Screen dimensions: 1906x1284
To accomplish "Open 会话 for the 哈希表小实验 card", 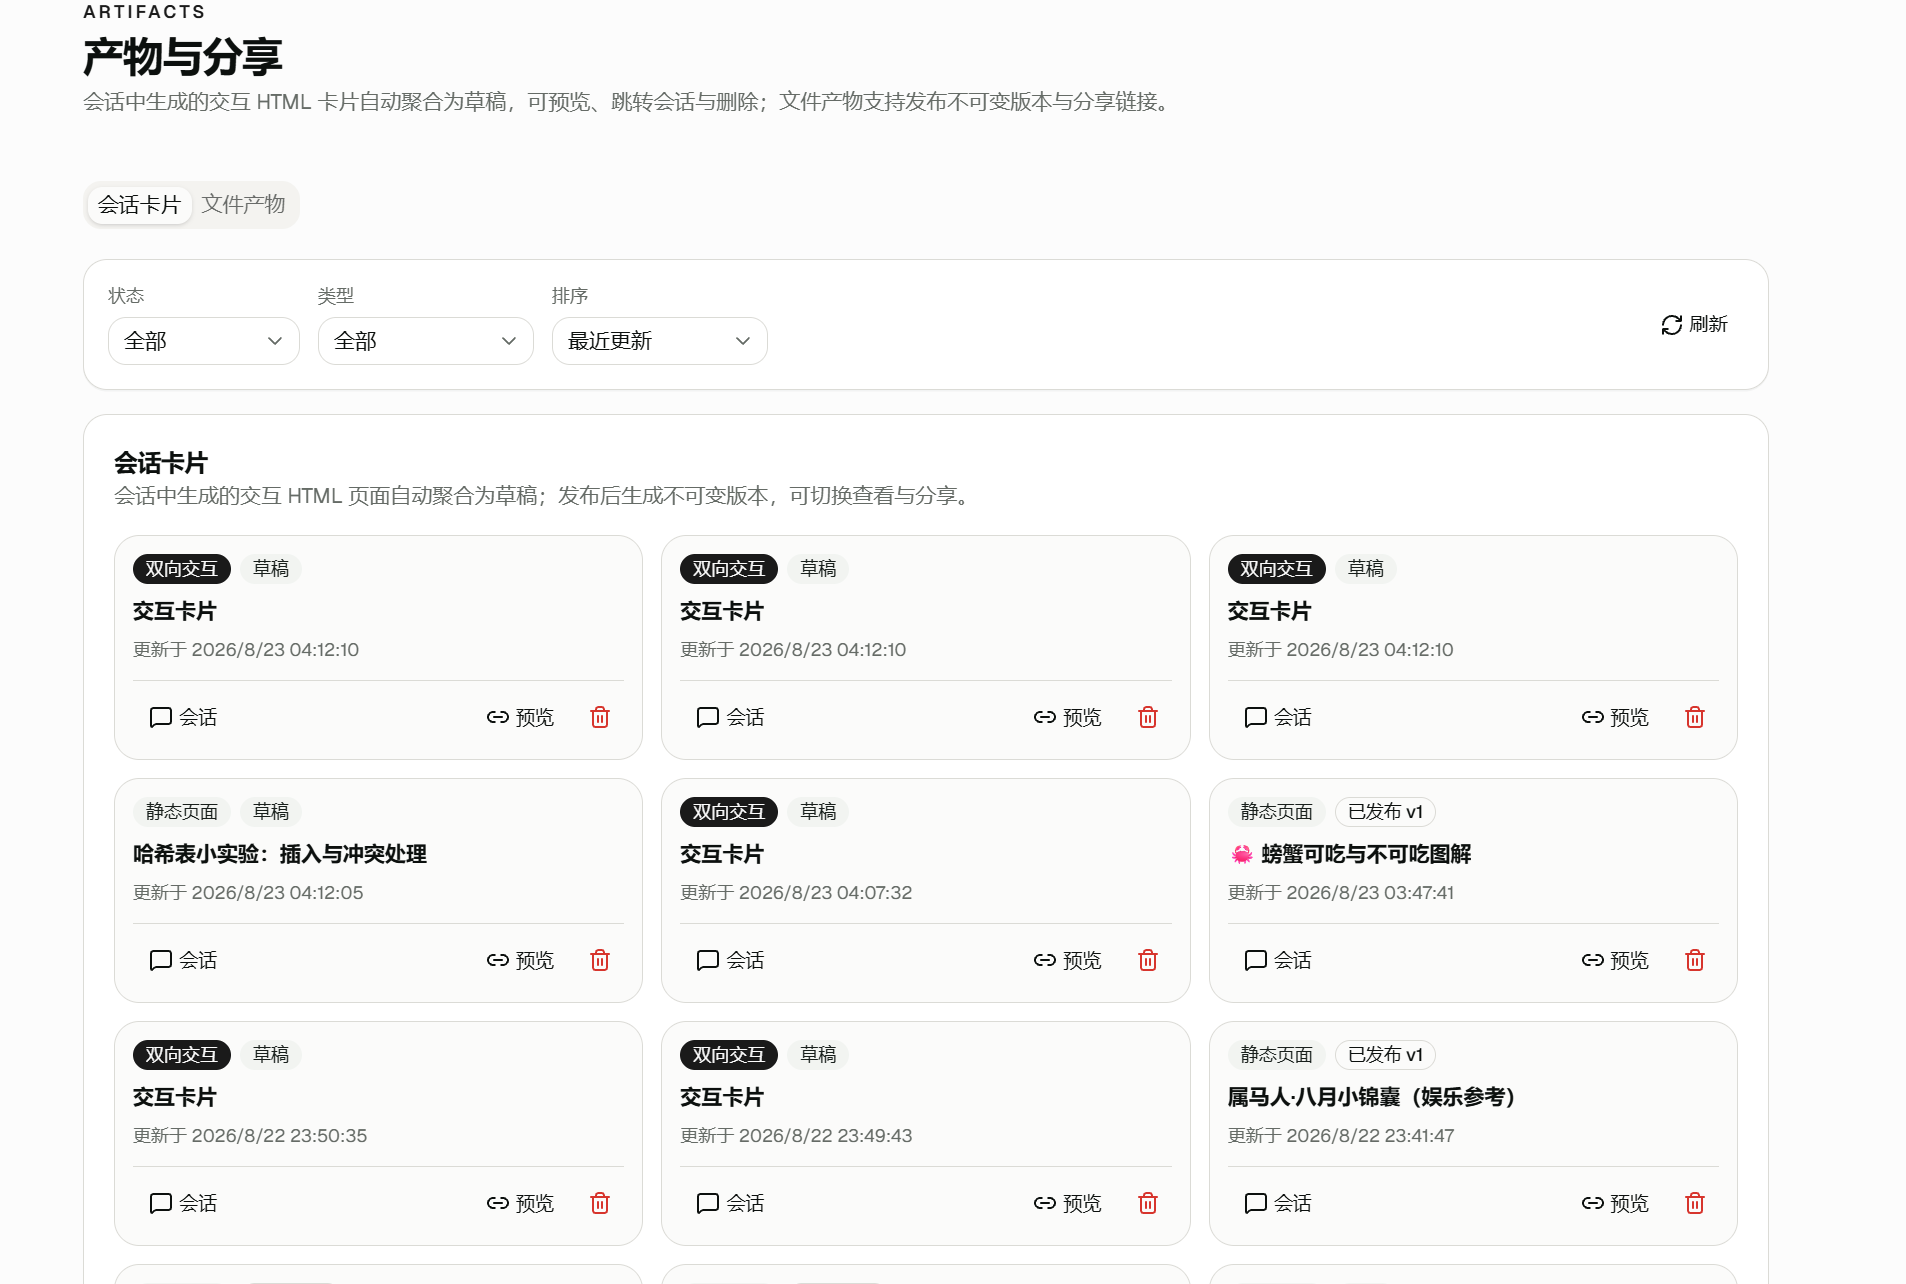I will coord(183,960).
